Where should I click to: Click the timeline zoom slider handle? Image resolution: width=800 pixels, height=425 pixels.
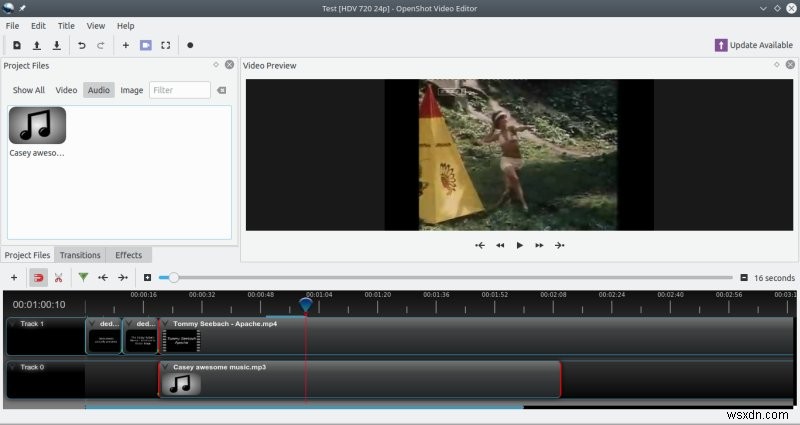tap(173, 278)
